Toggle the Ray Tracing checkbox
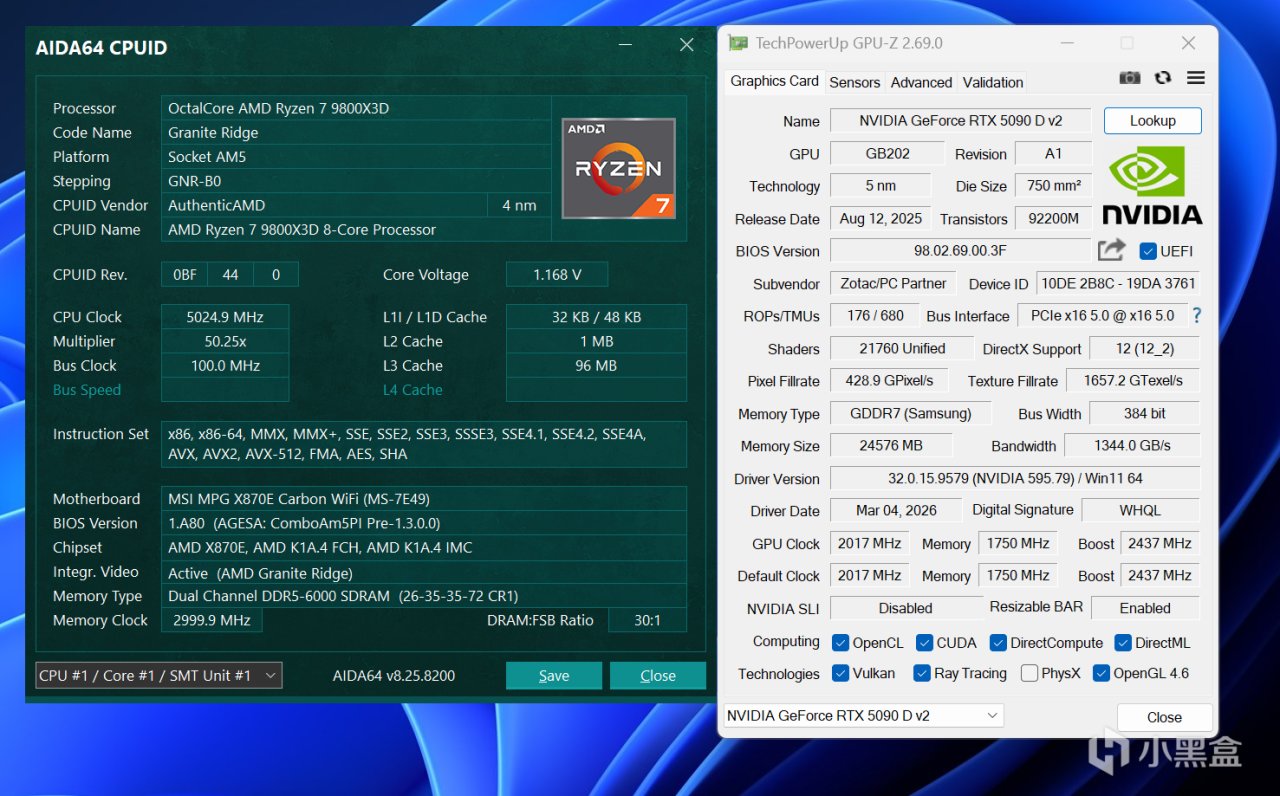Screen dimensions: 1280x796 (922, 673)
